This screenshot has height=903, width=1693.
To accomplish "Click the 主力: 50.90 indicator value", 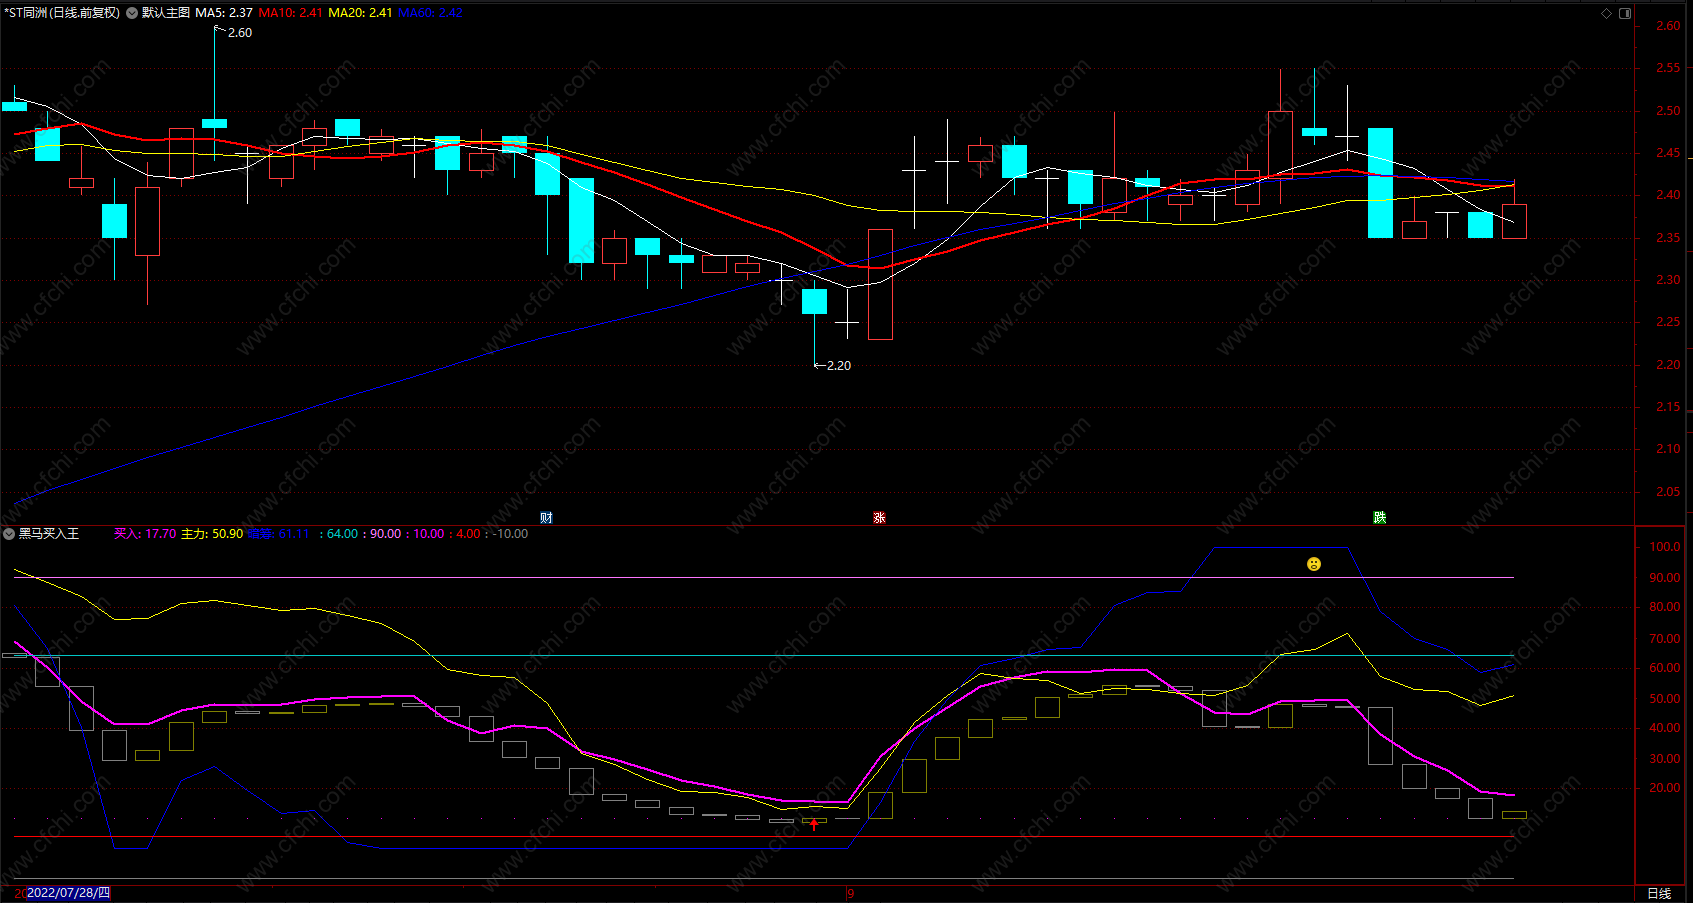I will pos(212,534).
